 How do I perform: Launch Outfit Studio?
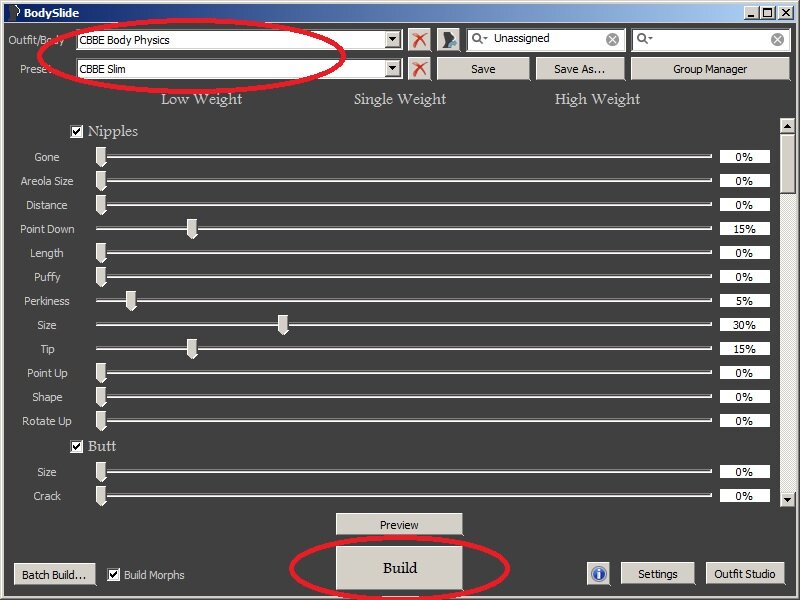tap(744, 574)
